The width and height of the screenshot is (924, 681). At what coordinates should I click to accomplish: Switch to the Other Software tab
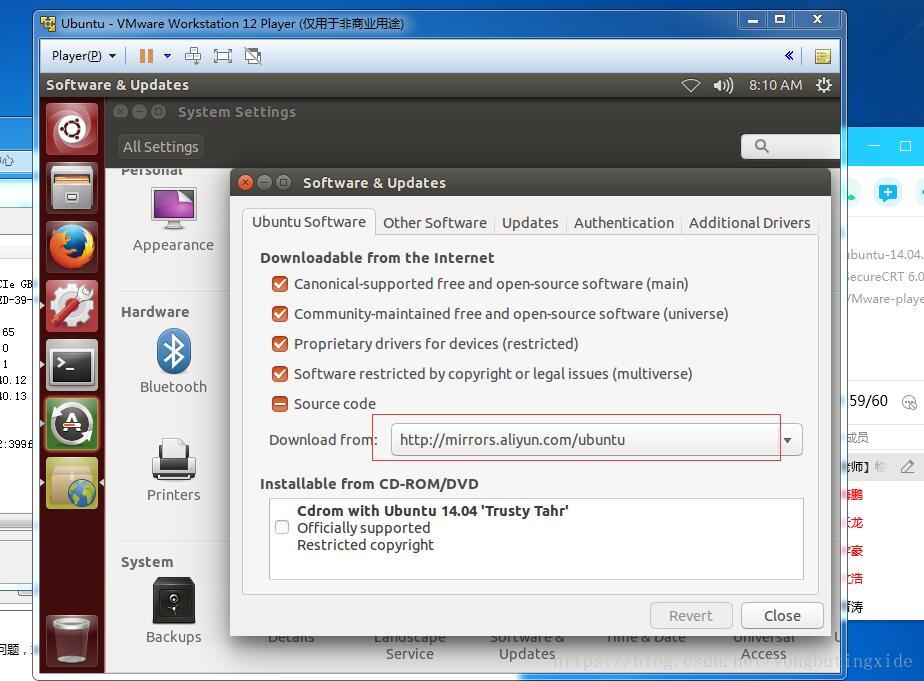coord(435,223)
